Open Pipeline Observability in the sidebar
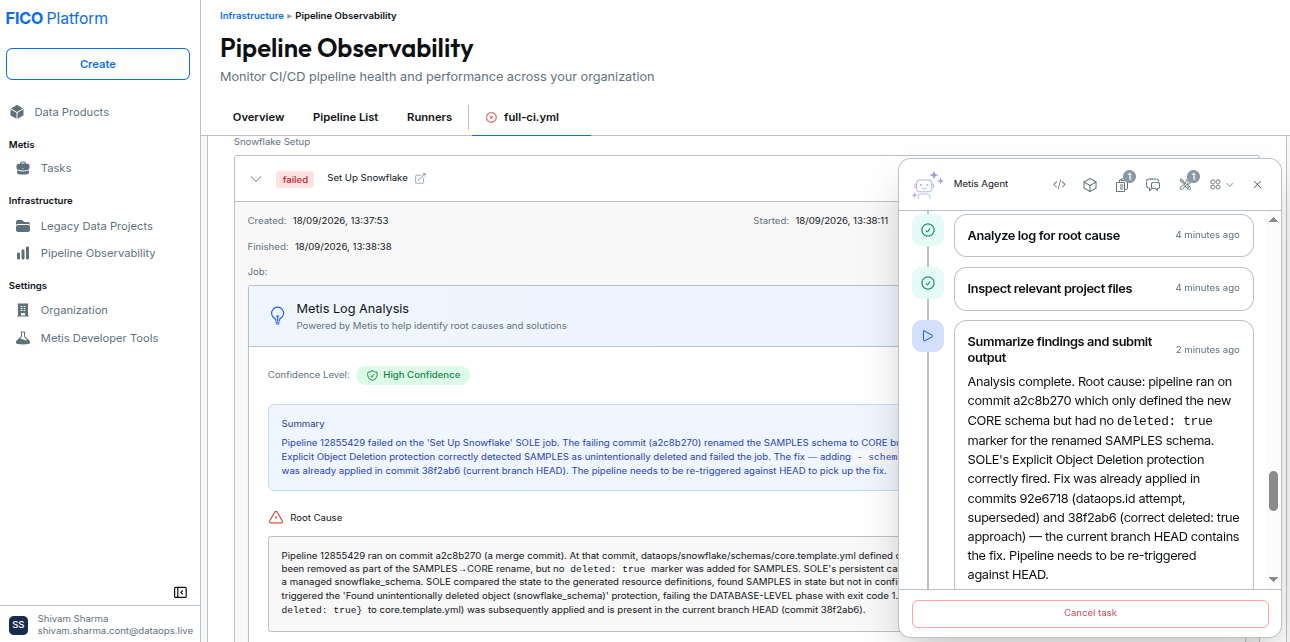The width and height of the screenshot is (1290, 642). pyautogui.click(x=98, y=253)
